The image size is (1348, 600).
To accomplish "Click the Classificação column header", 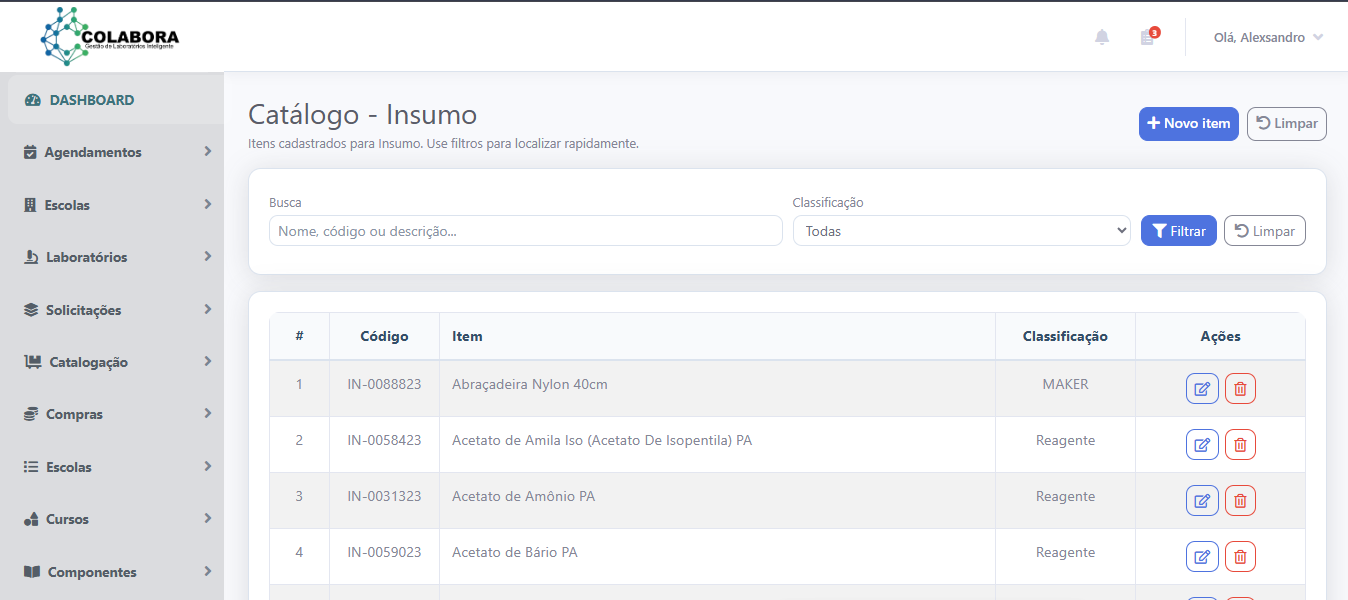I will coord(1065,336).
